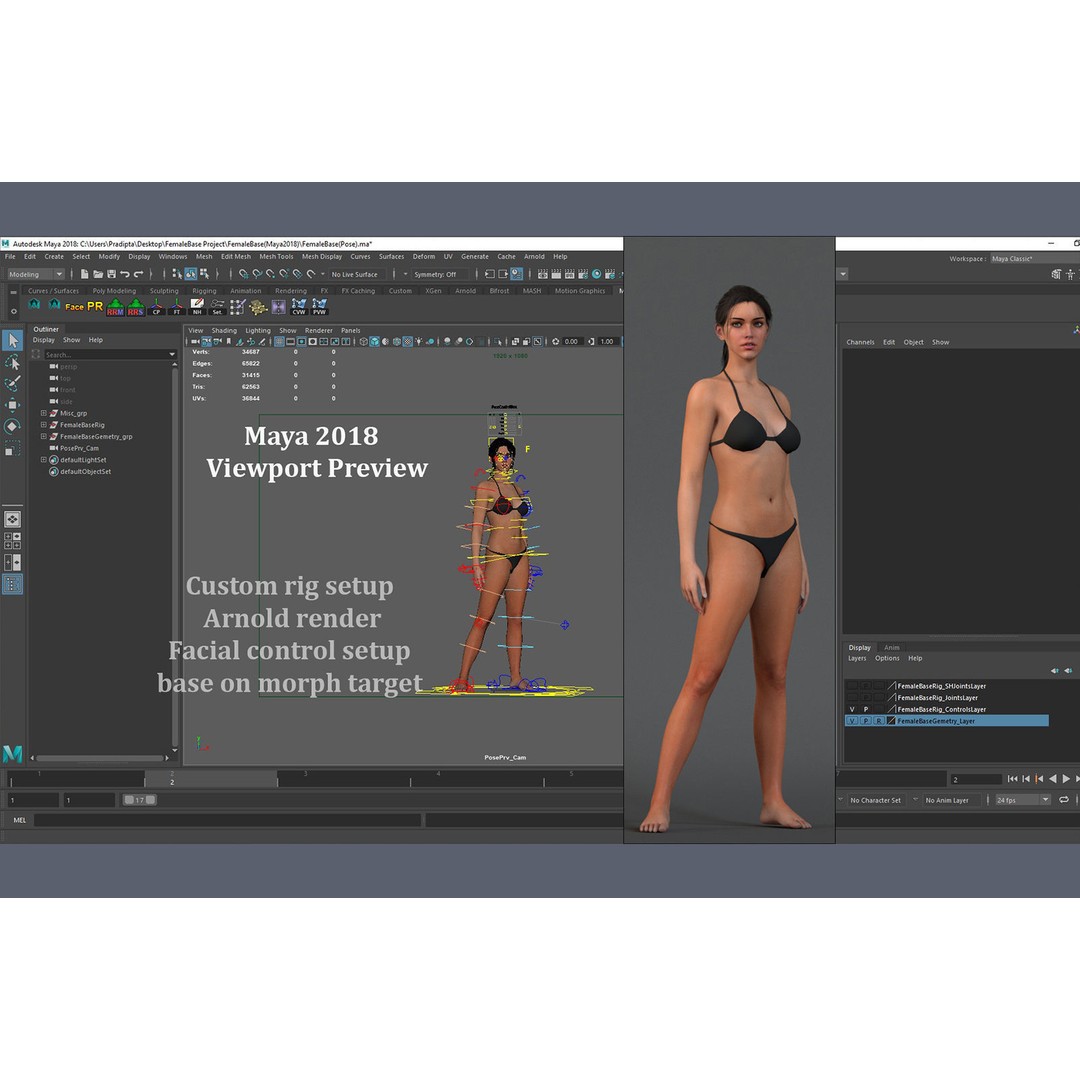This screenshot has height=1080, width=1080.
Task: Click the Undo arrow icon
Action: click(125, 274)
